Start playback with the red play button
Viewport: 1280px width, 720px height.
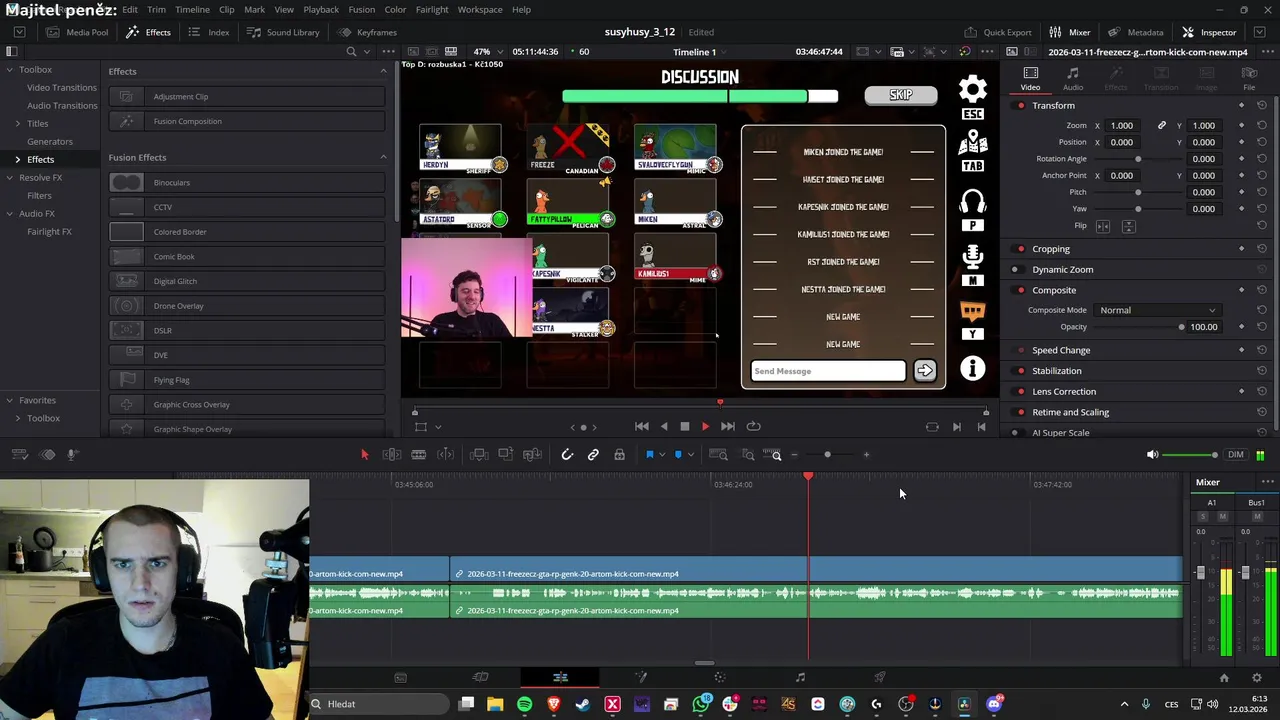point(705,426)
